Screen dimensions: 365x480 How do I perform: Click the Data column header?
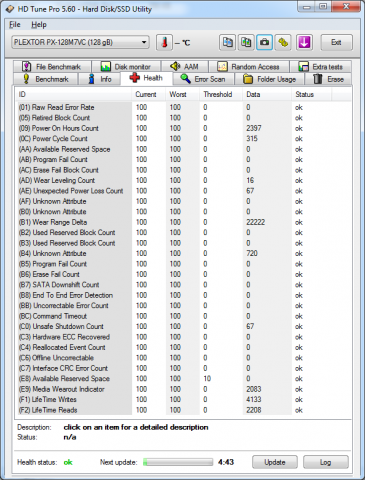267,94
